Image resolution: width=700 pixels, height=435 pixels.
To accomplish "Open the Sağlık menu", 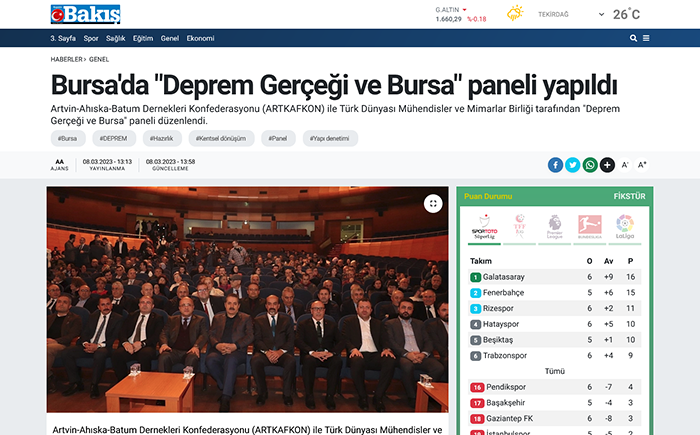I will (x=115, y=38).
